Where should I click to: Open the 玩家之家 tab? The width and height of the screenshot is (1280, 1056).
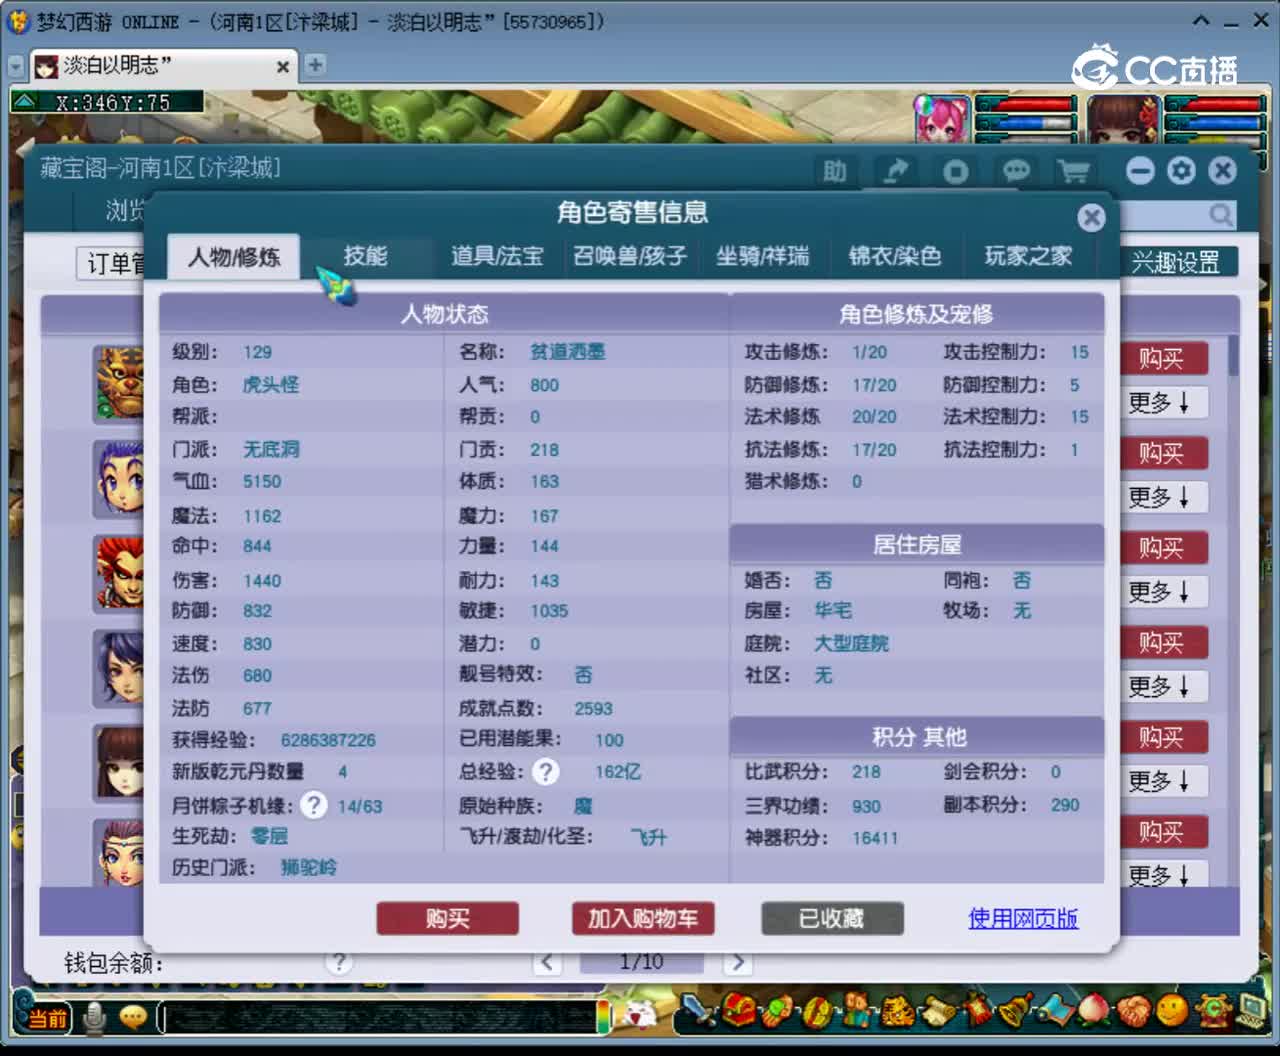(1028, 256)
